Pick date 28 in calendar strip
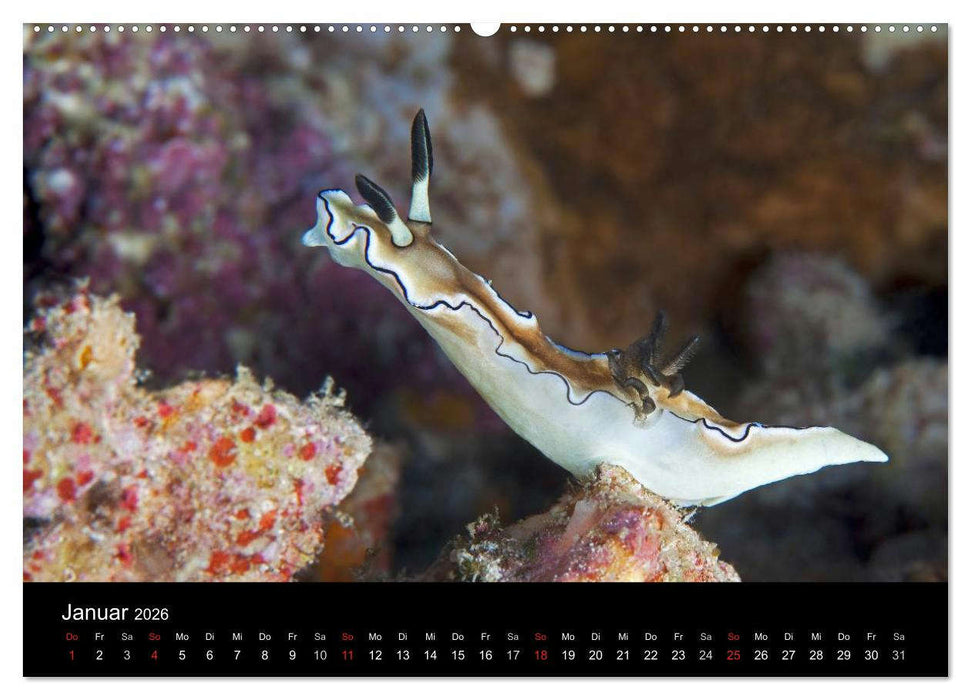Image resolution: width=971 pixels, height=700 pixels. coord(816,655)
